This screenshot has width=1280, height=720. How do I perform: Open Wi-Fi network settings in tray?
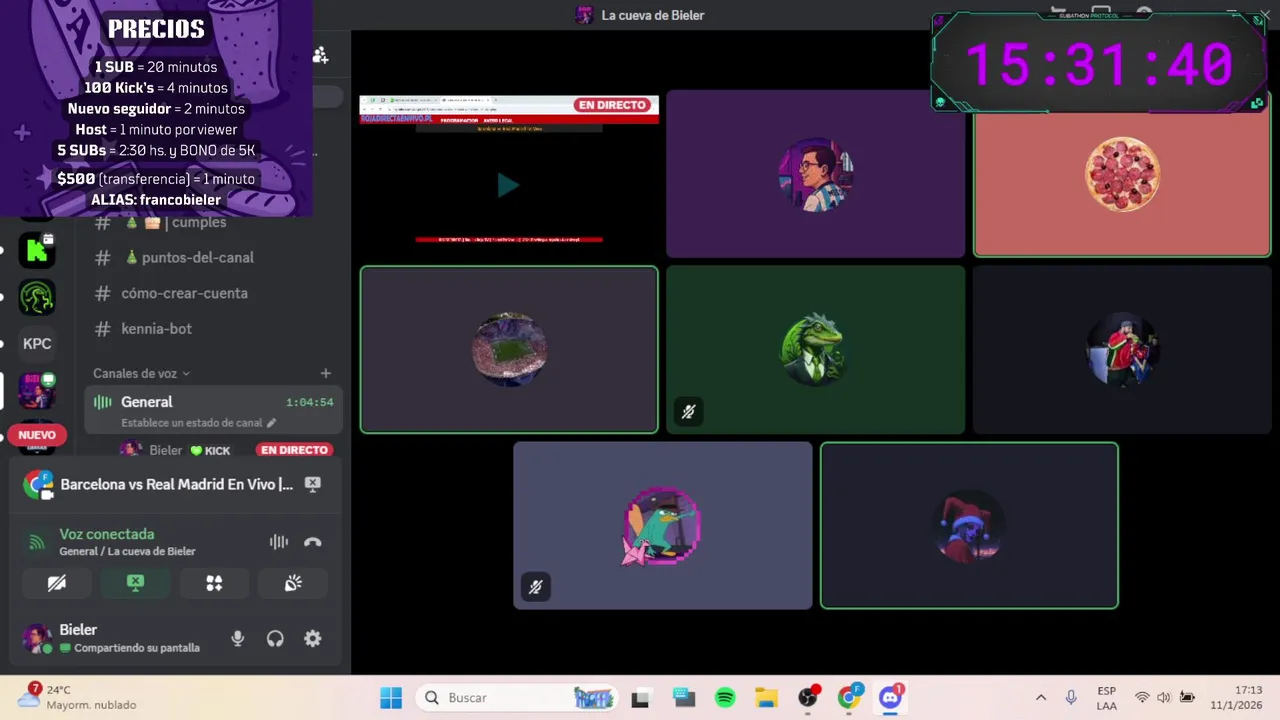pos(1142,697)
